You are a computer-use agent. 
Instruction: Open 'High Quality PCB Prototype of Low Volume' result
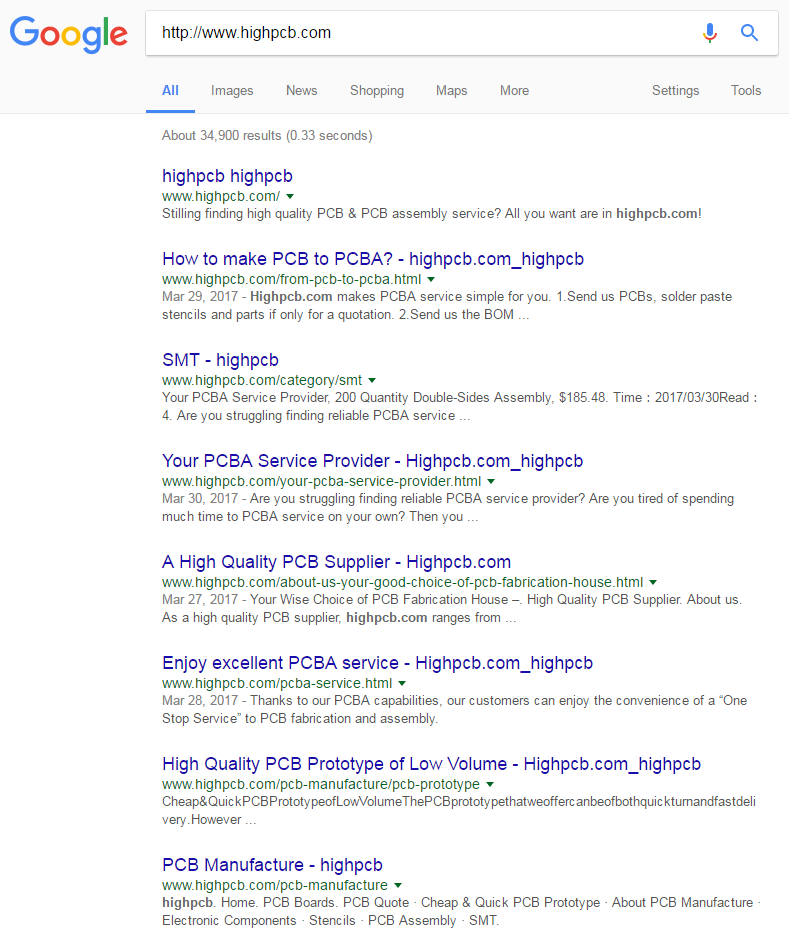(432, 764)
